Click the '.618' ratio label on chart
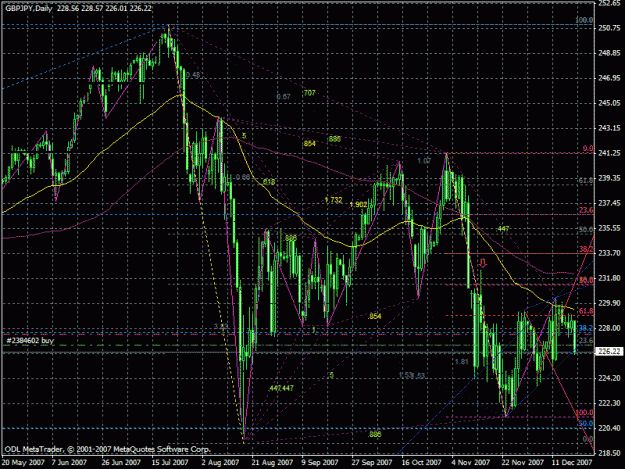The width and height of the screenshot is (625, 469). [x=268, y=182]
